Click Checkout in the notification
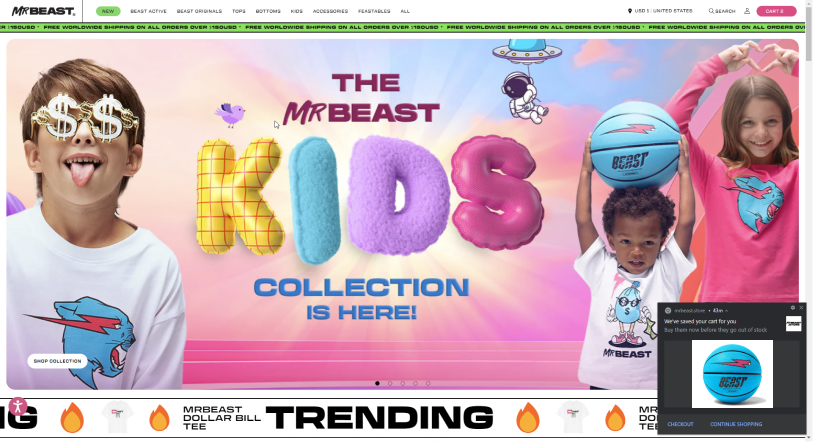The height and width of the screenshot is (442, 813). click(680, 425)
